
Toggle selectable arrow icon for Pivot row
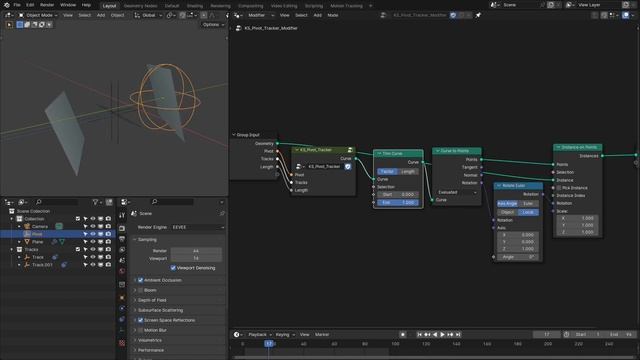[x=85, y=234]
